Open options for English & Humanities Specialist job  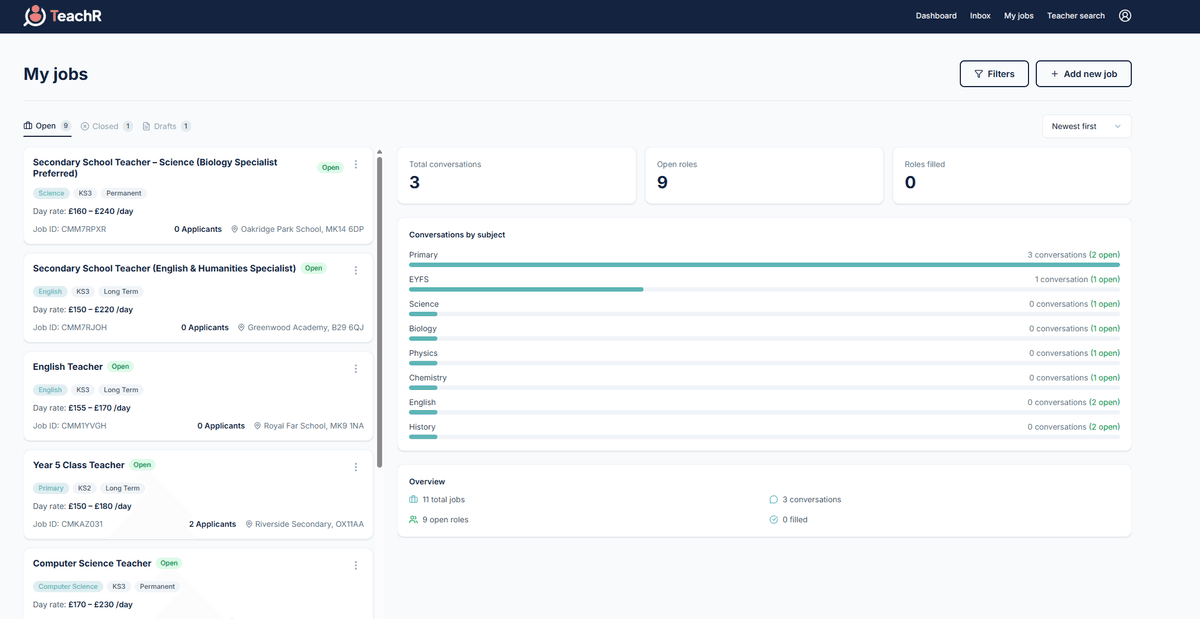click(x=356, y=271)
